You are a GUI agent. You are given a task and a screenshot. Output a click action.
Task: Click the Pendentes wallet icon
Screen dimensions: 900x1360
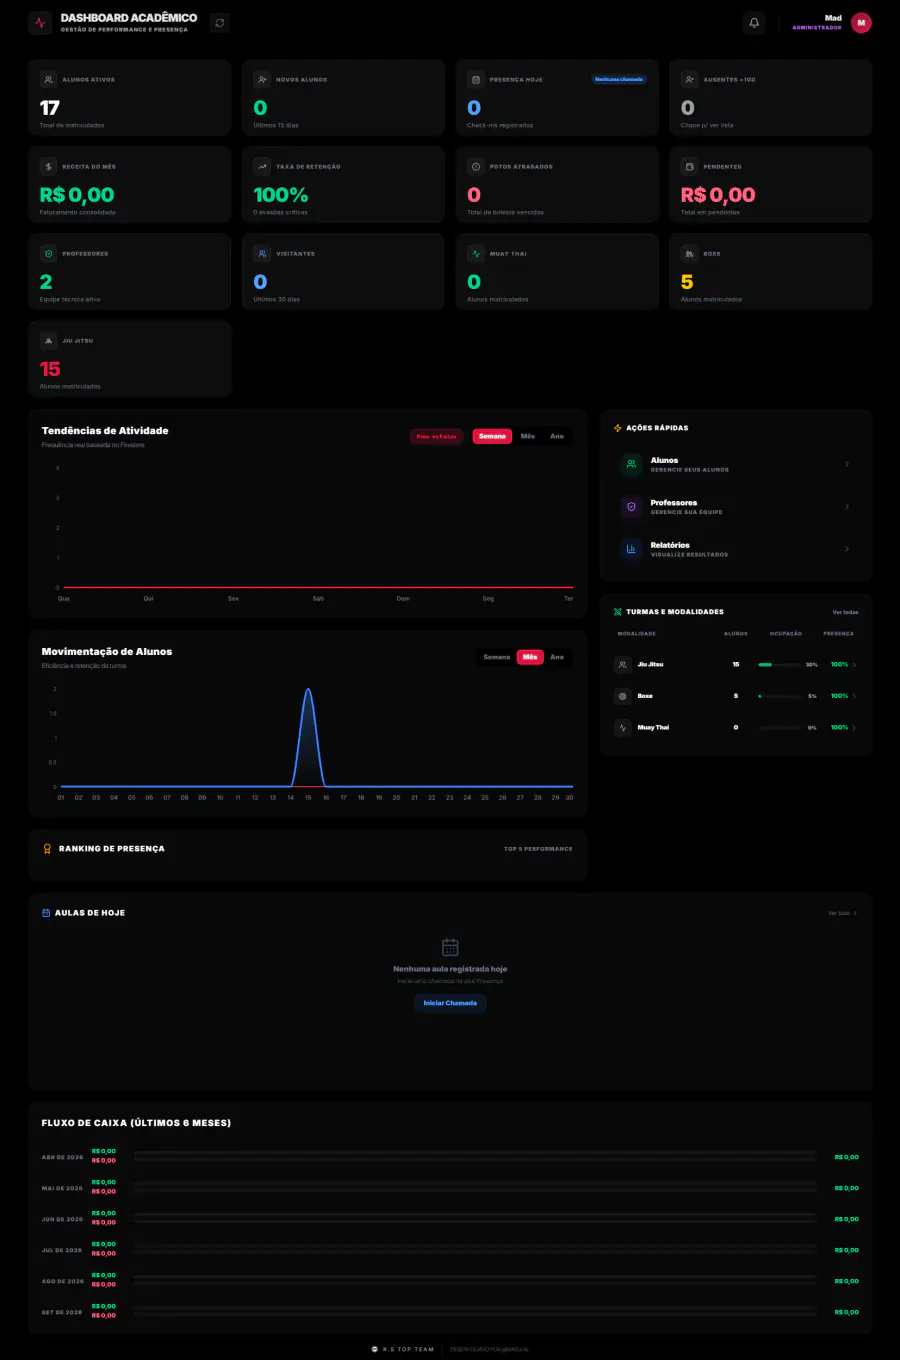click(689, 166)
